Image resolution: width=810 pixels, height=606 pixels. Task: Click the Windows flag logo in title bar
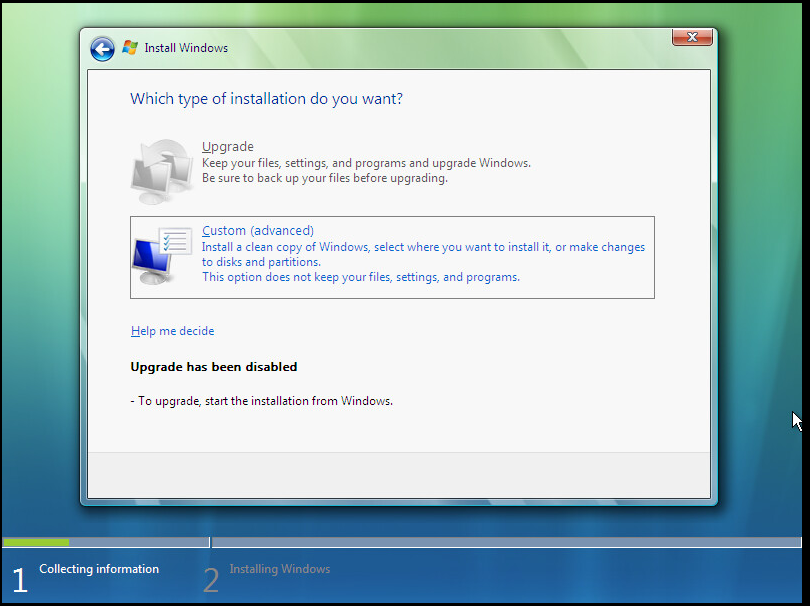(130, 48)
